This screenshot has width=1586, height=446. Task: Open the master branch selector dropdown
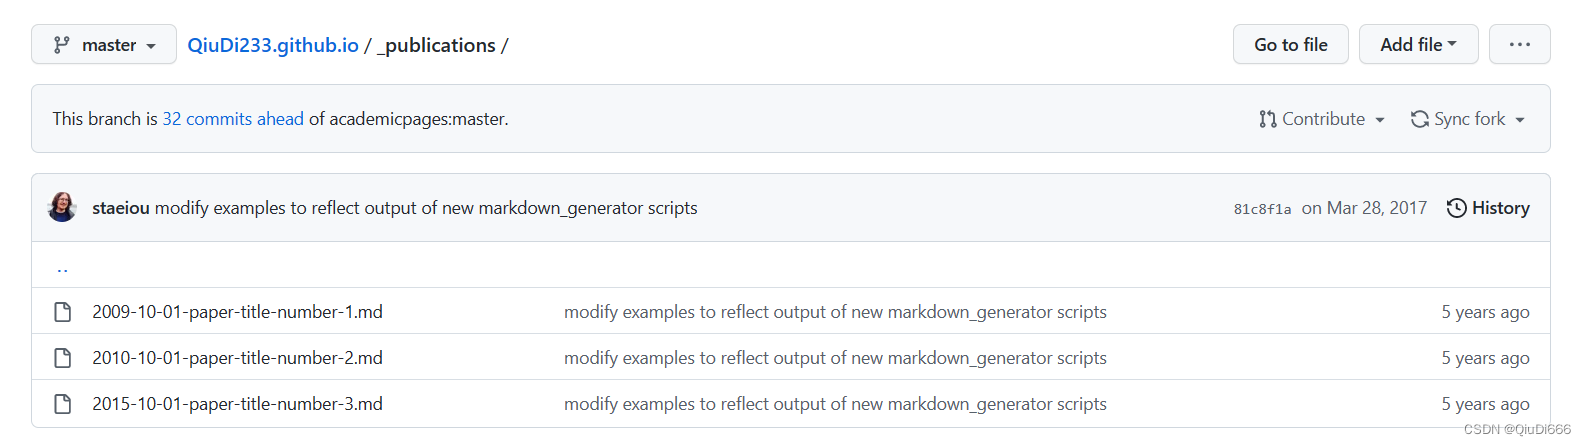pos(104,45)
